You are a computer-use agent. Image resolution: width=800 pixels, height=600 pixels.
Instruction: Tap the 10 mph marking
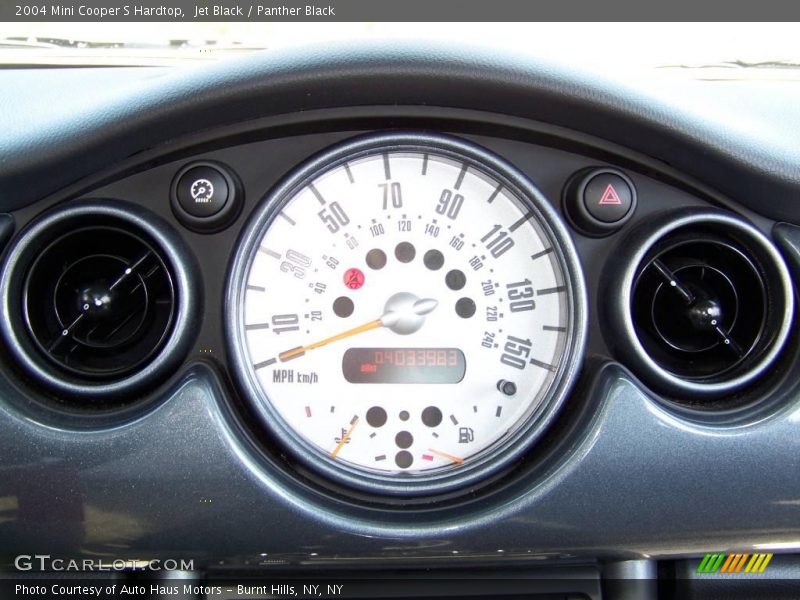coord(285,323)
